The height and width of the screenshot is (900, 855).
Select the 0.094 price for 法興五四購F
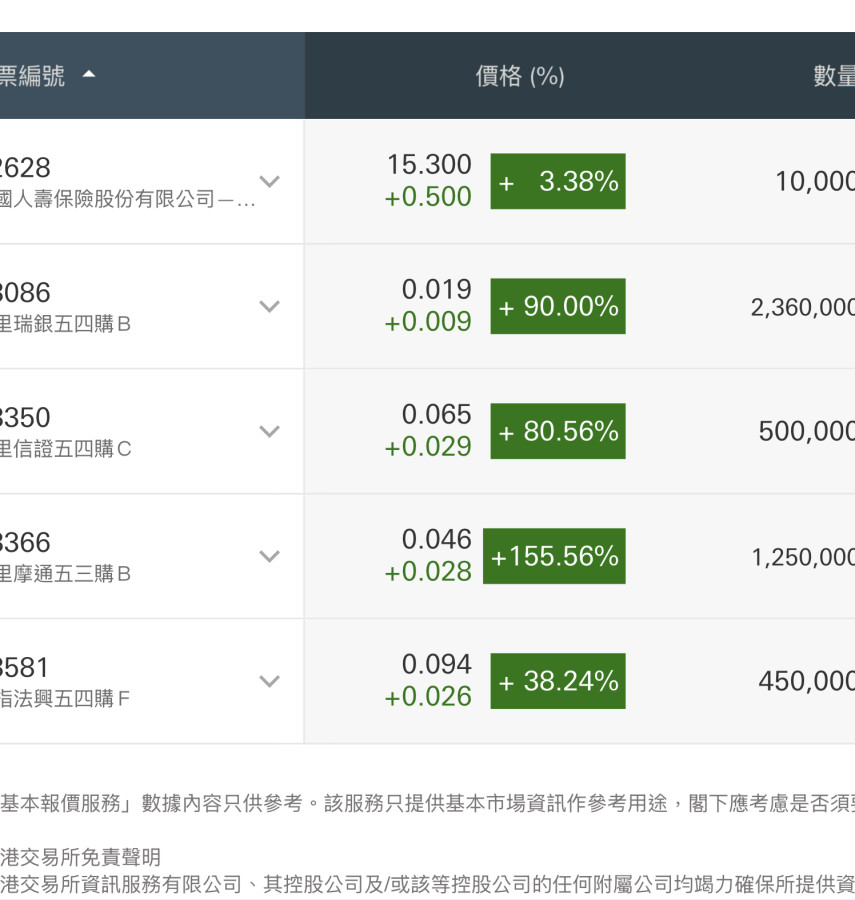(436, 665)
